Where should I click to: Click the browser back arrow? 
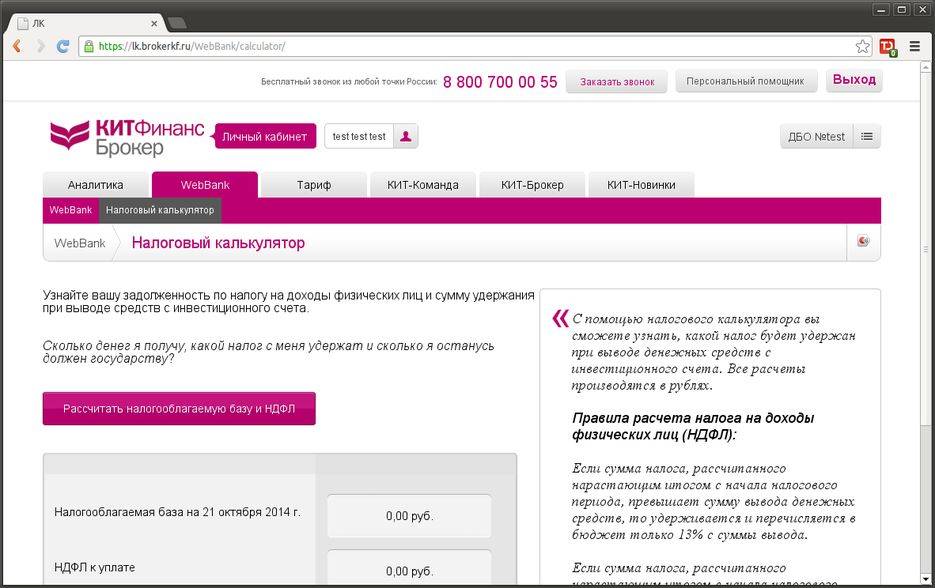pyautogui.click(x=17, y=46)
